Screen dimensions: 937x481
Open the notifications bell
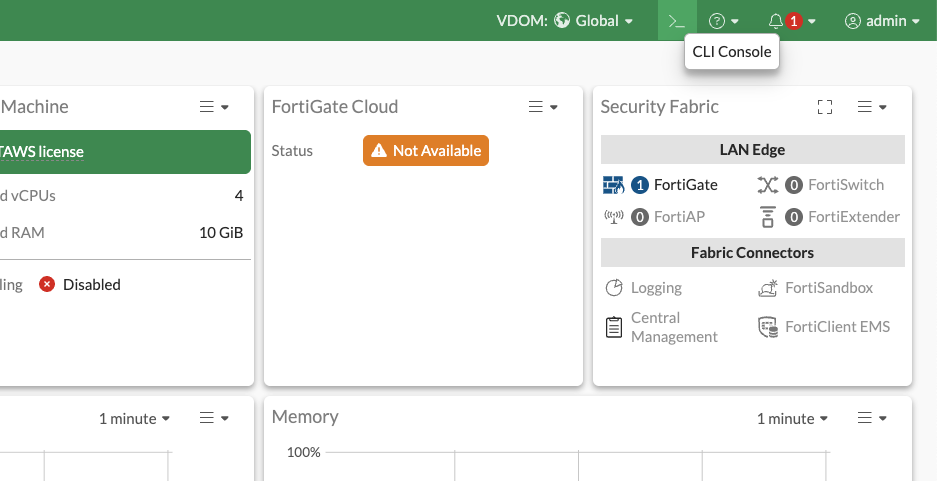coord(776,22)
